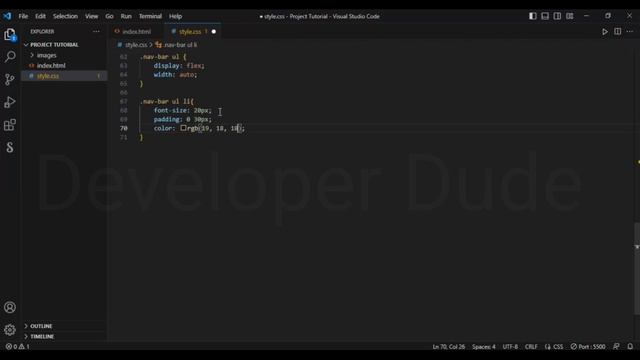Click unsaved dot on style.css tab

[x=213, y=31]
